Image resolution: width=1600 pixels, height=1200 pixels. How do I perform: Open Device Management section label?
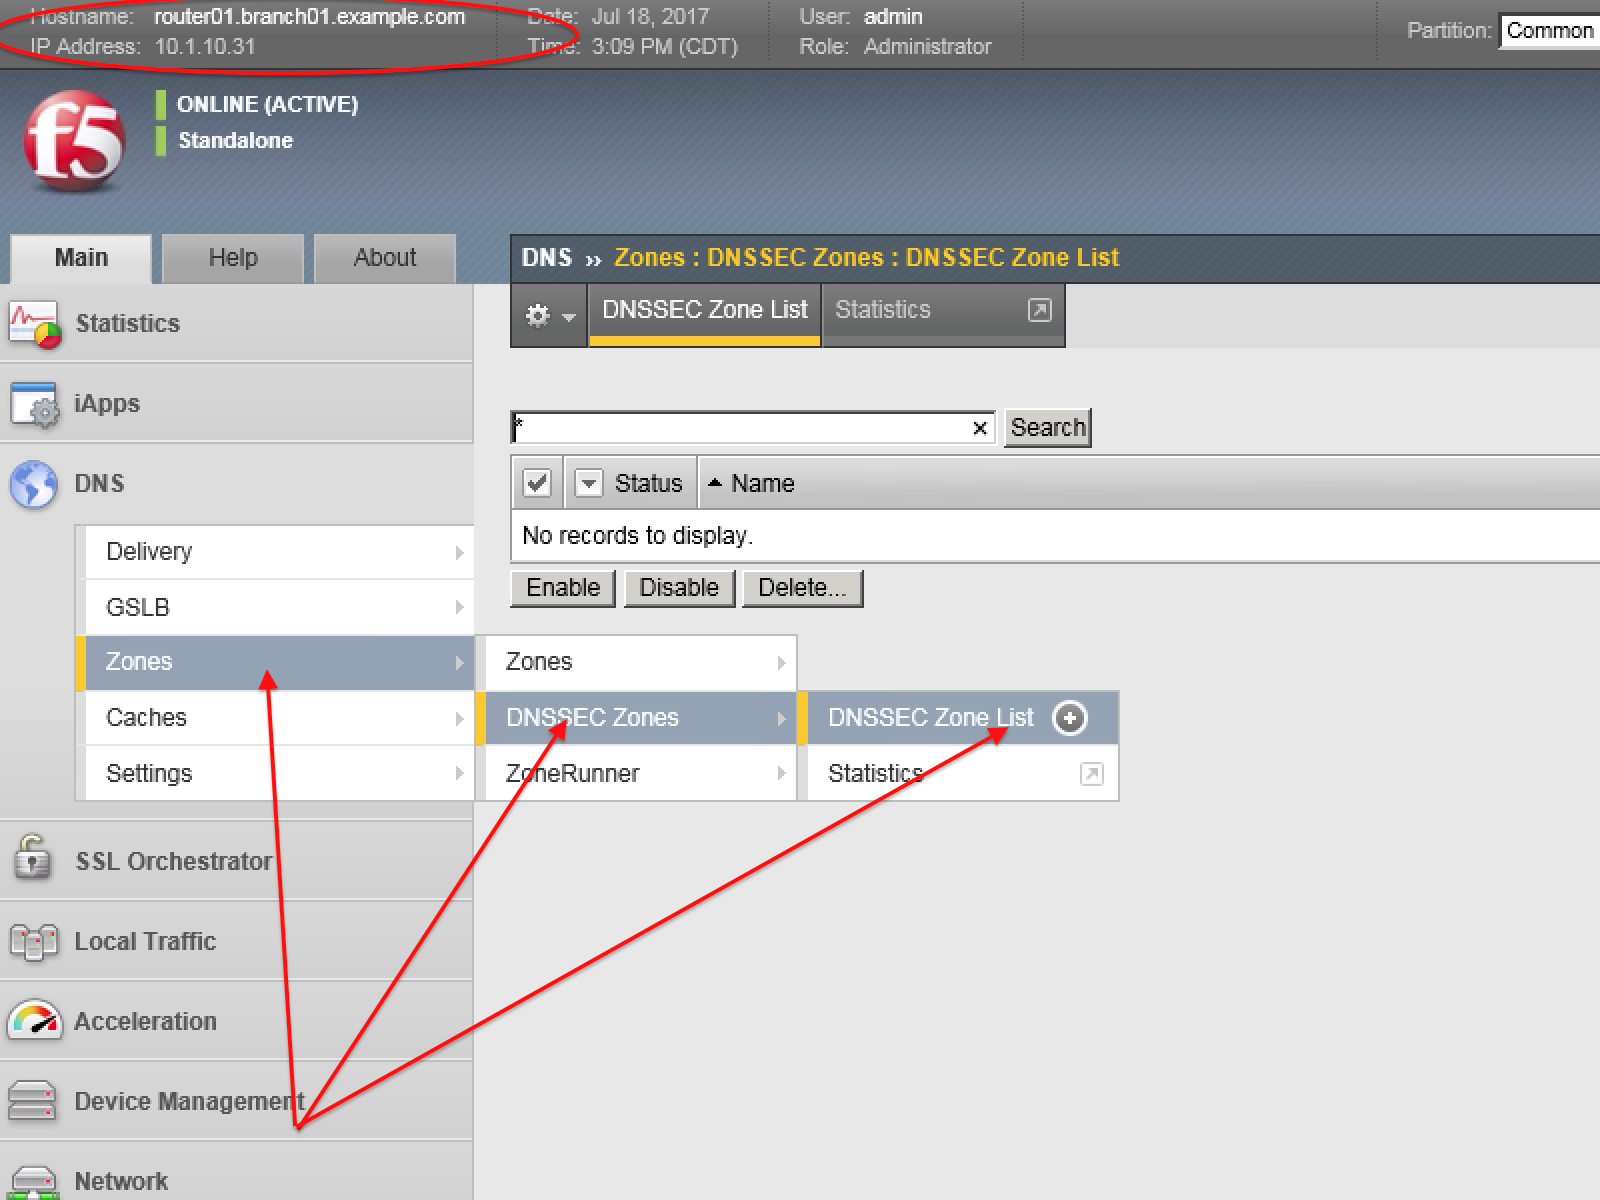[x=190, y=1102]
